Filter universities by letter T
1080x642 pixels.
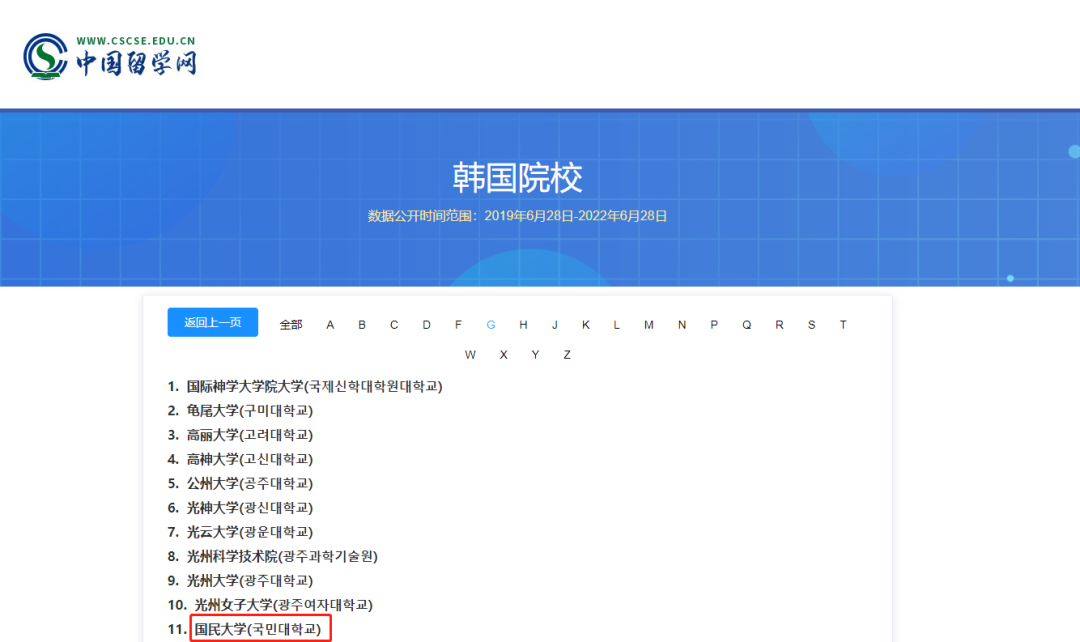pyautogui.click(x=843, y=324)
